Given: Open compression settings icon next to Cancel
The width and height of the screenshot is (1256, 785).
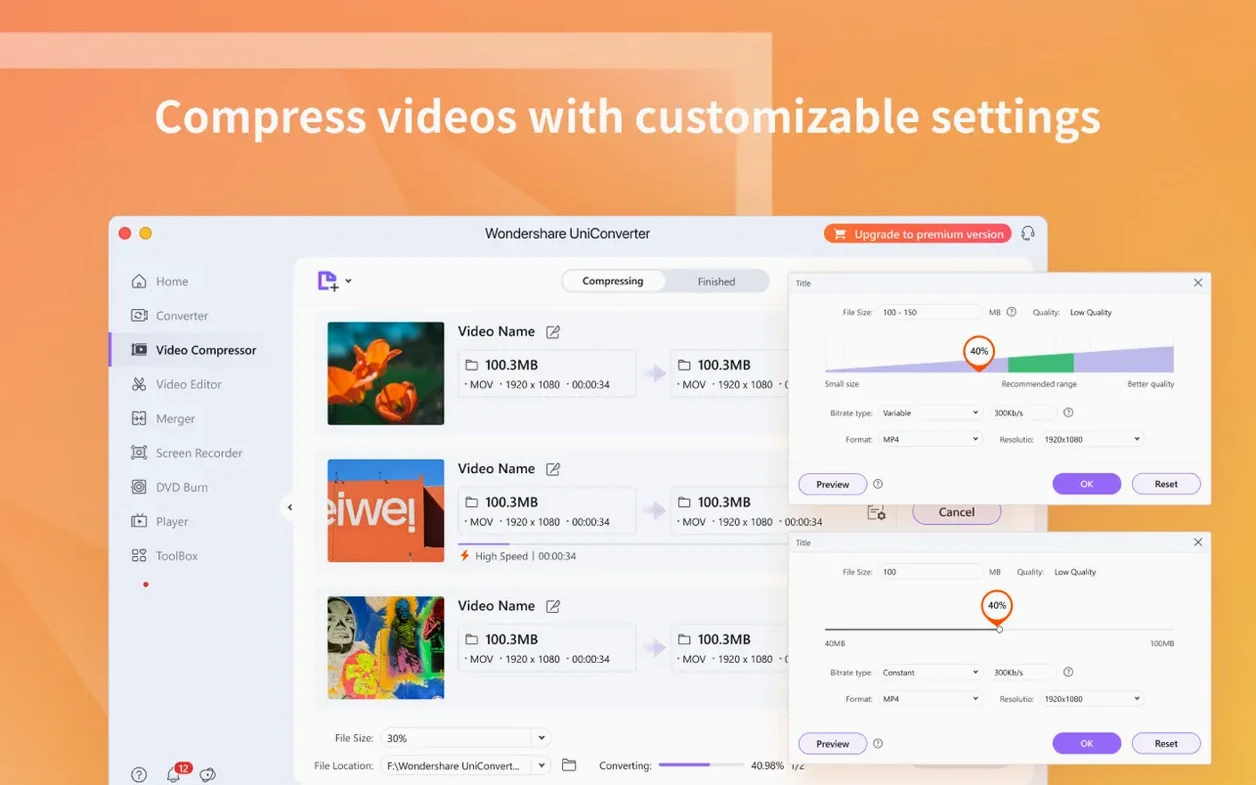Looking at the screenshot, I should click(x=876, y=512).
